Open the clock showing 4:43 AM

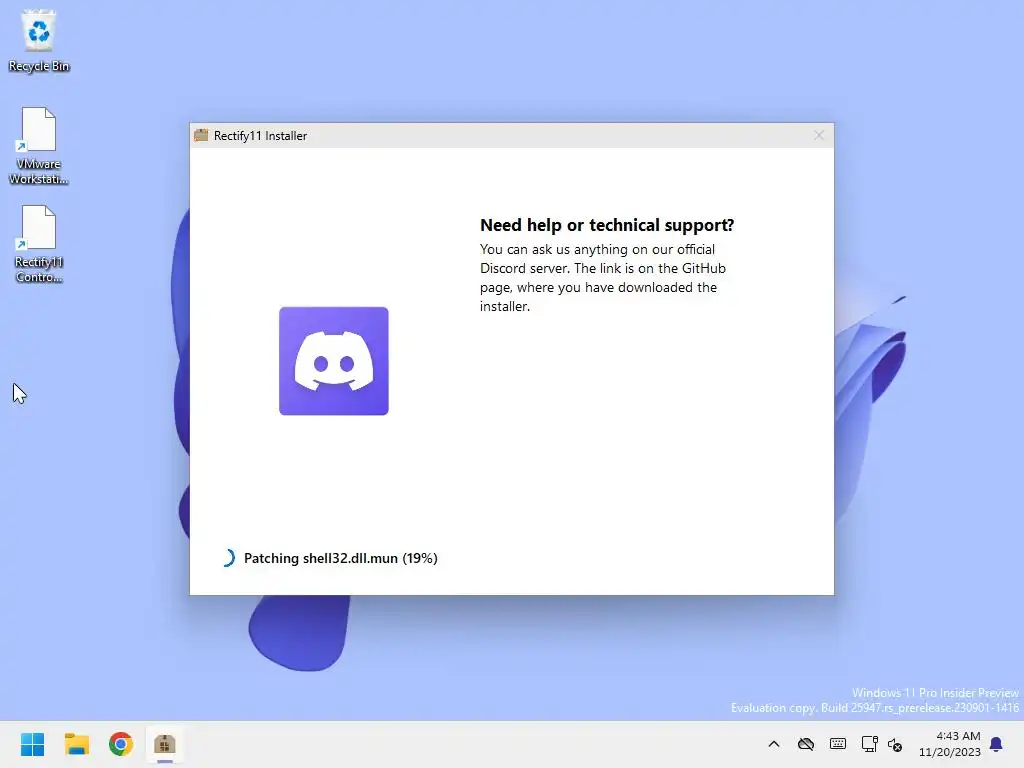point(958,736)
